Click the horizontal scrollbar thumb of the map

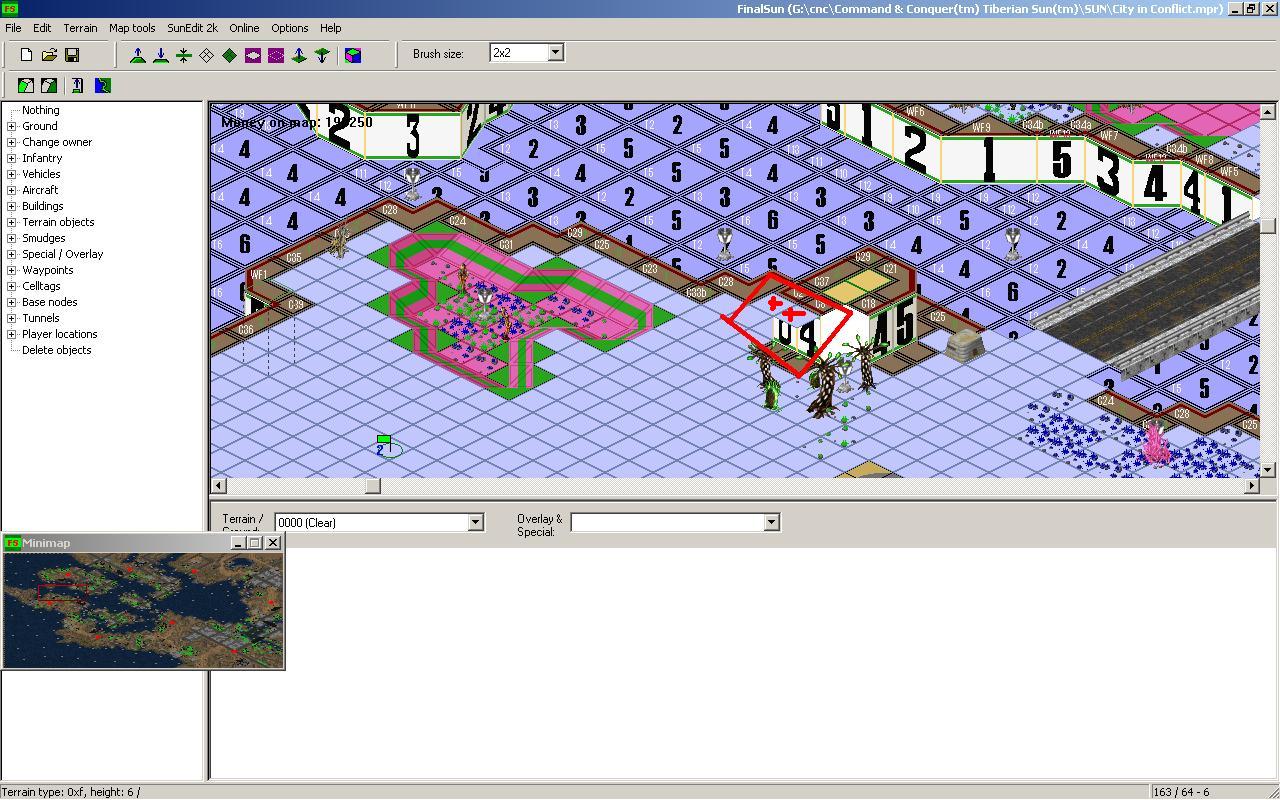tap(372, 485)
